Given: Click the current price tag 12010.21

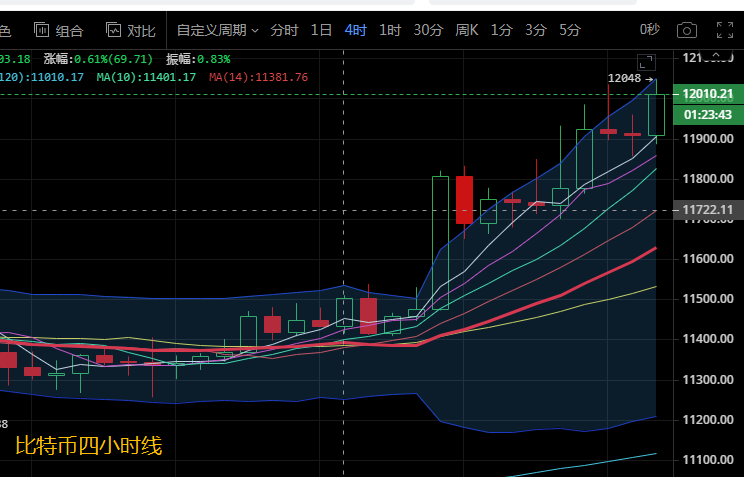Looking at the screenshot, I should [707, 94].
